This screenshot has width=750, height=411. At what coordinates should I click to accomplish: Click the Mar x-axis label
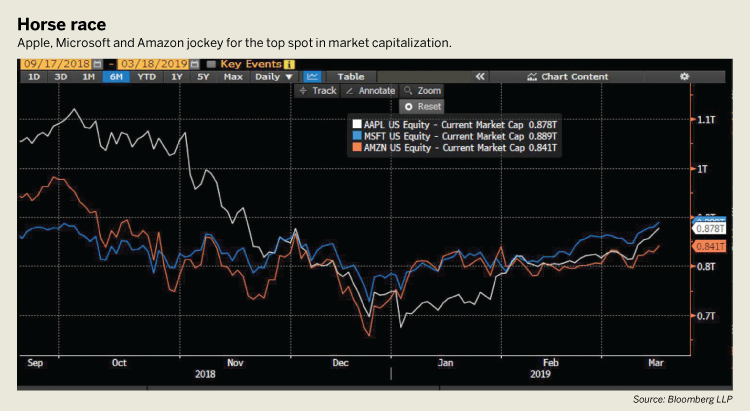656,363
